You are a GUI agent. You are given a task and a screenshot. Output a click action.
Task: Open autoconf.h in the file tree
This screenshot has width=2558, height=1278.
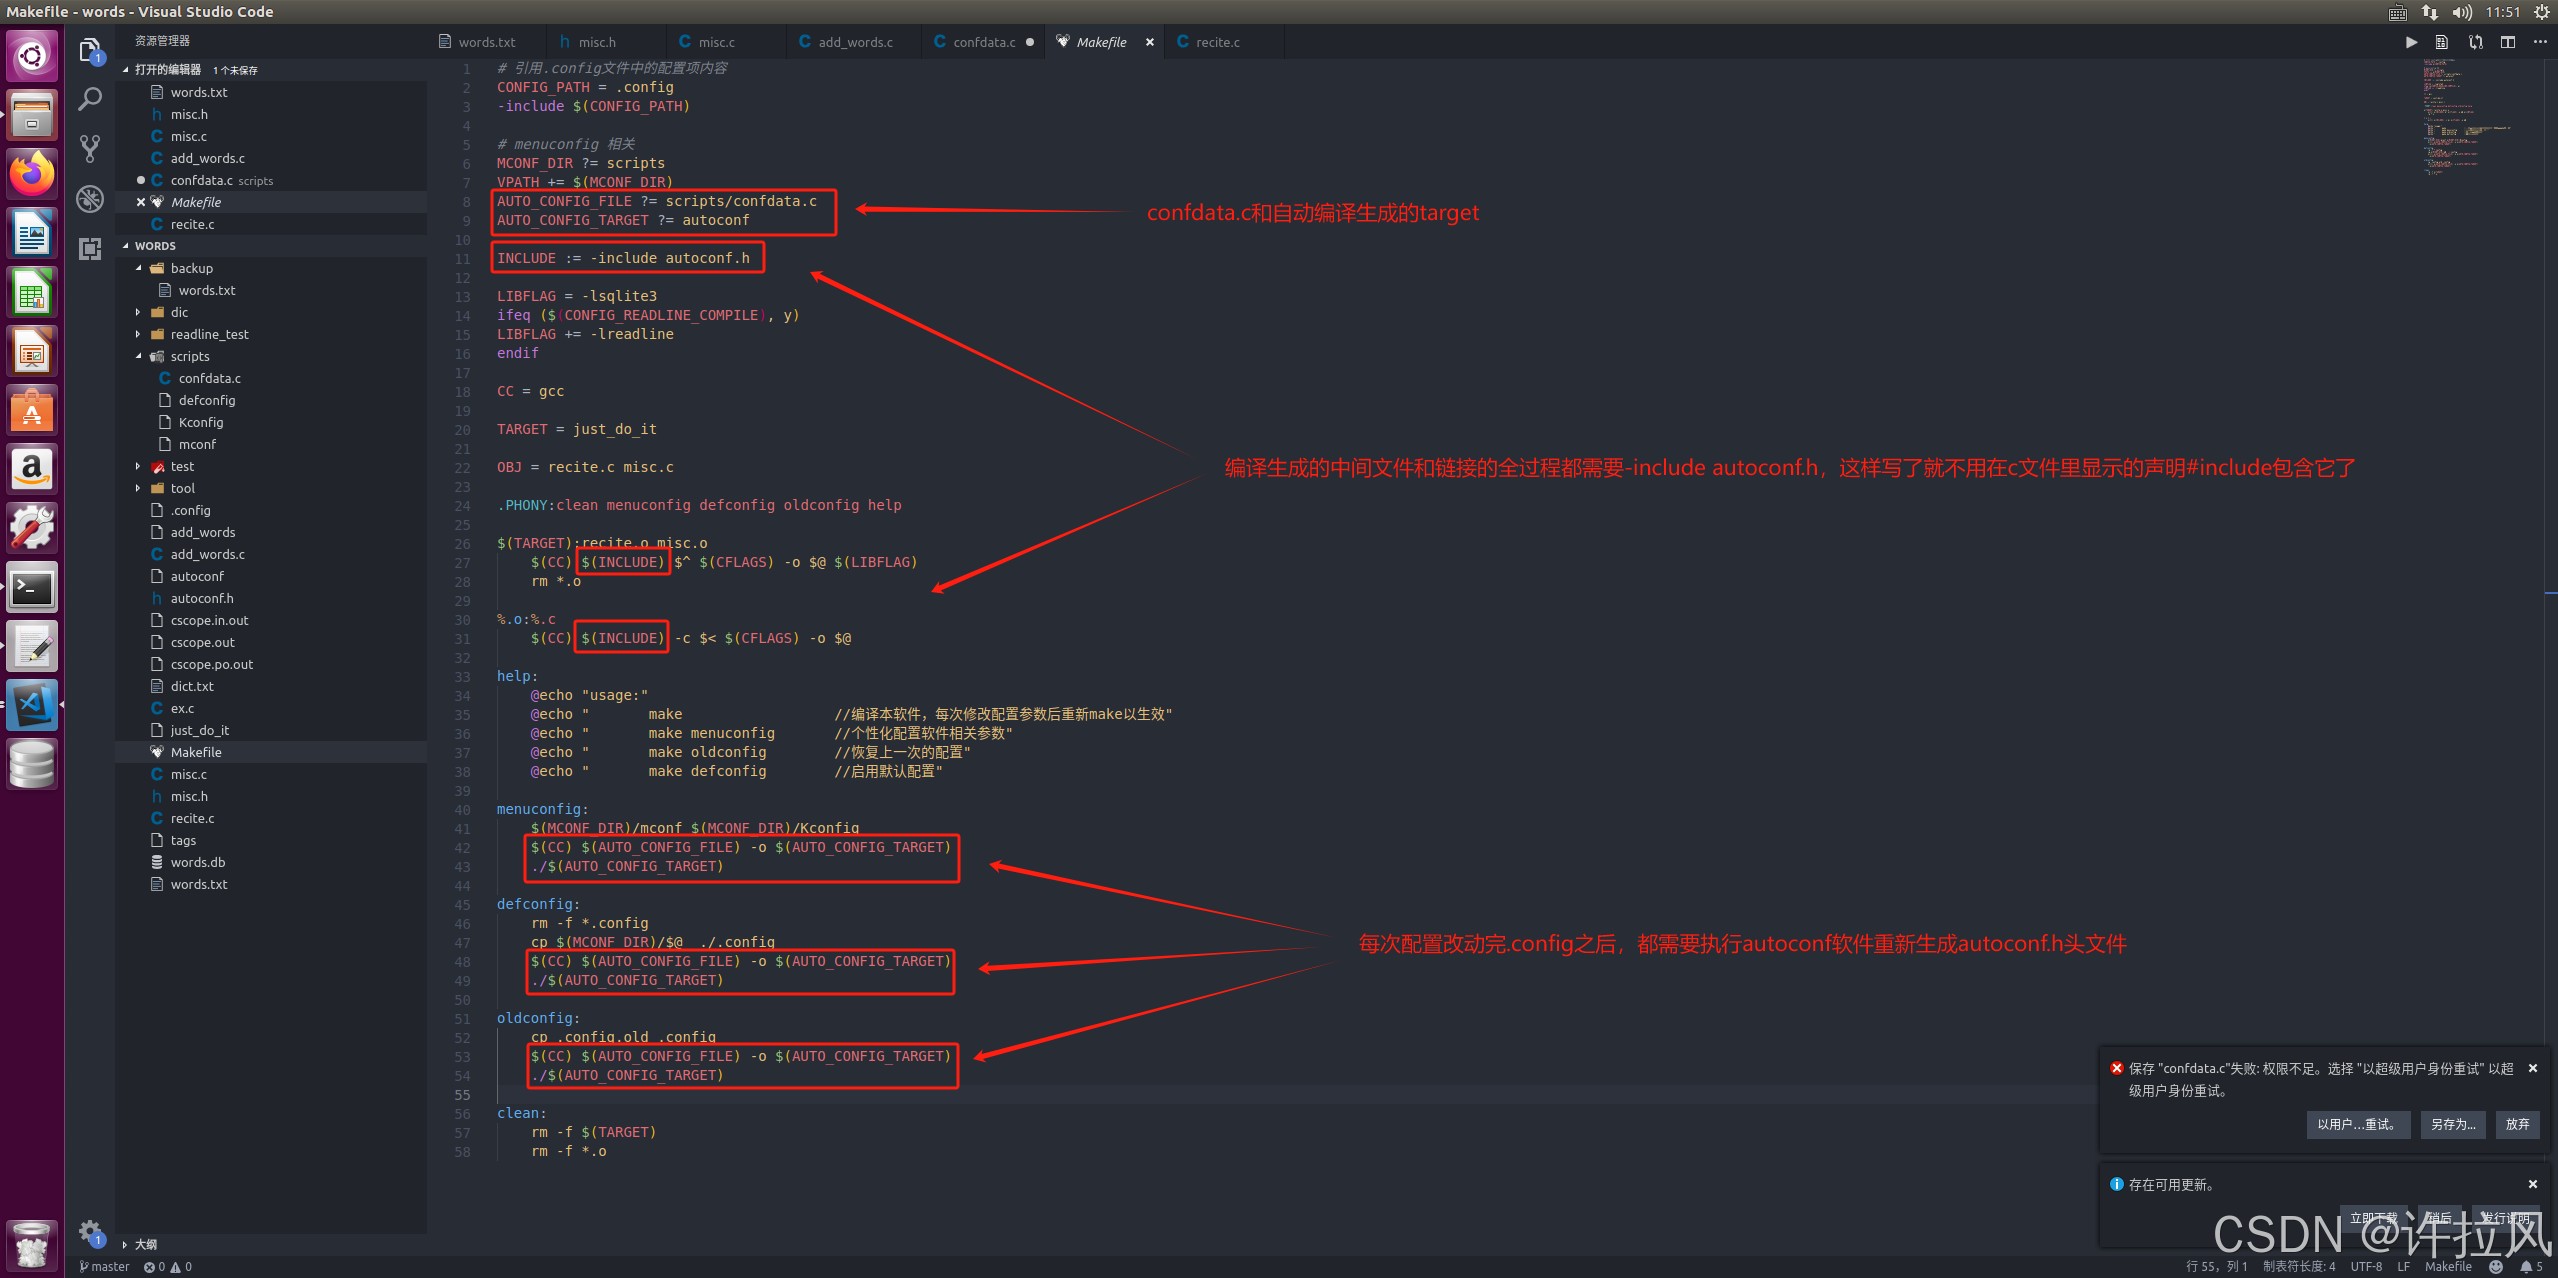tap(201, 598)
